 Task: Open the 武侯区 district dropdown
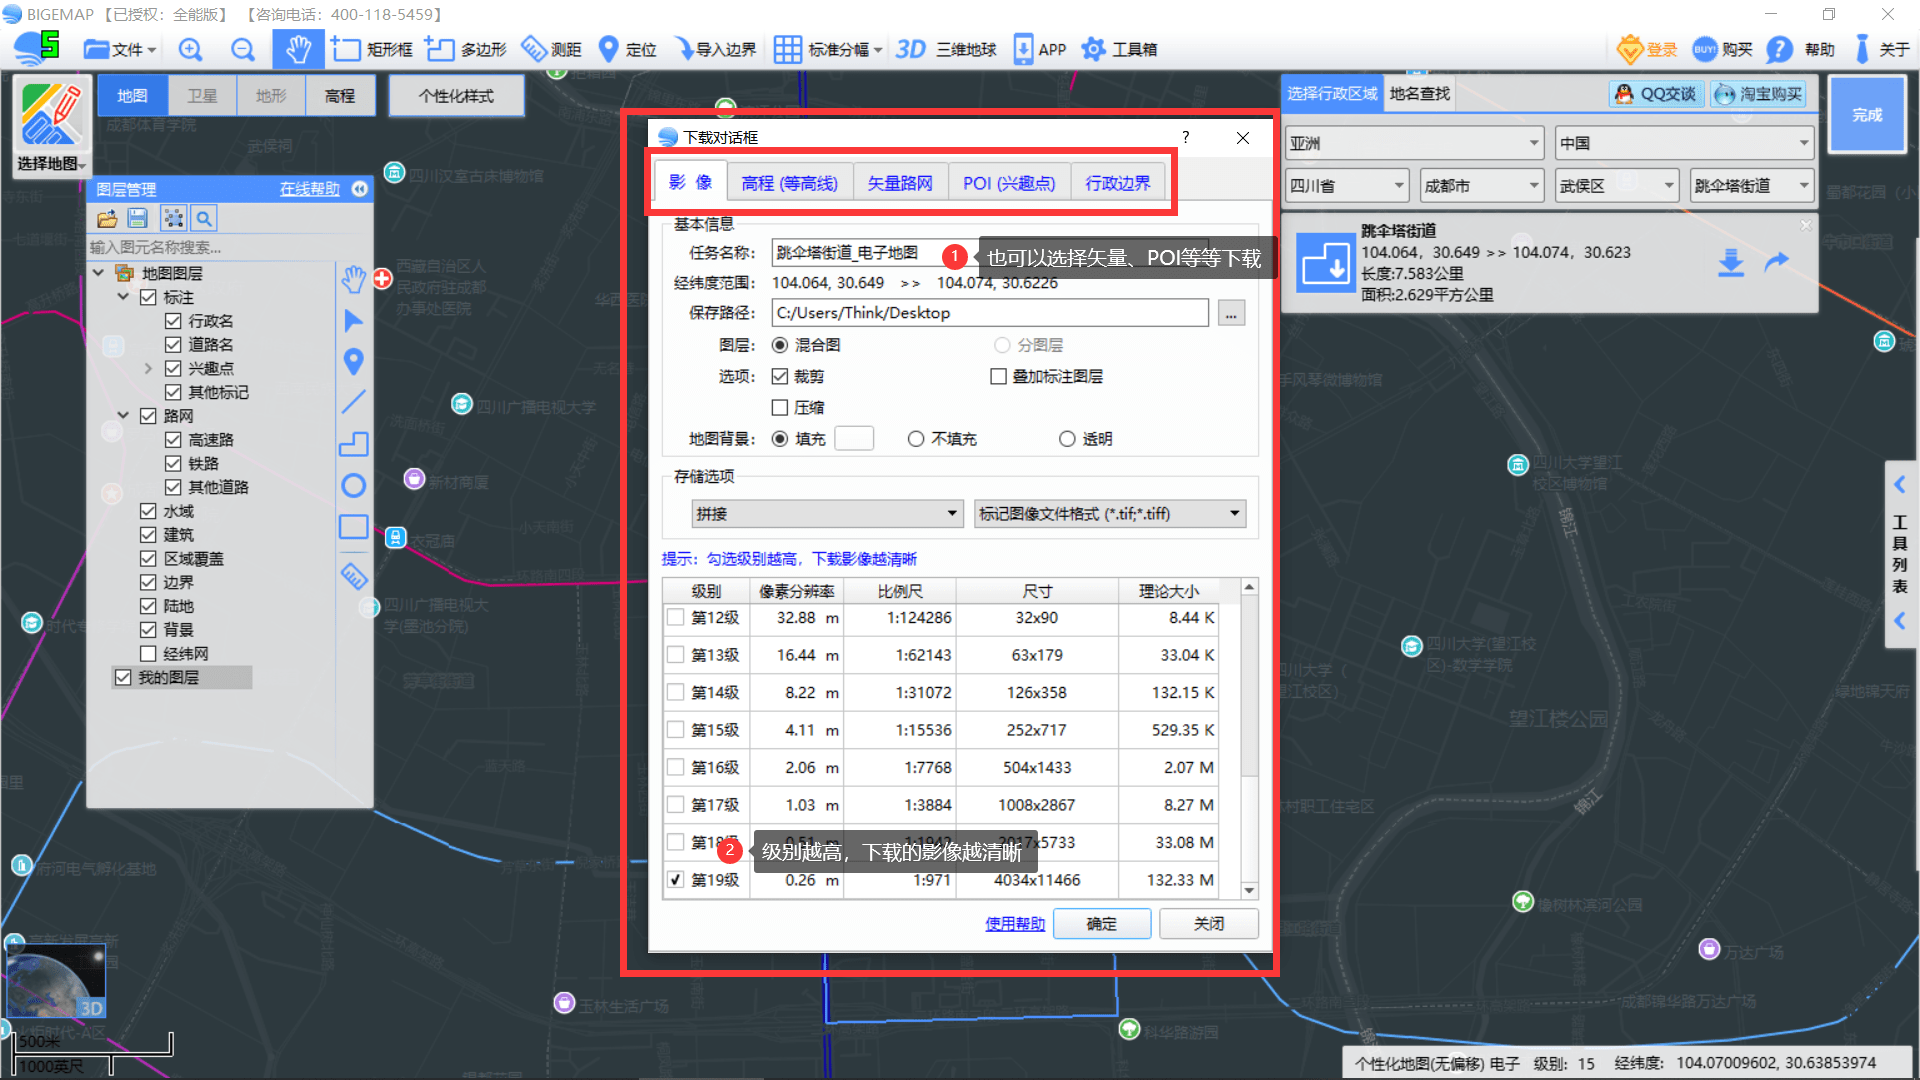[1617, 186]
